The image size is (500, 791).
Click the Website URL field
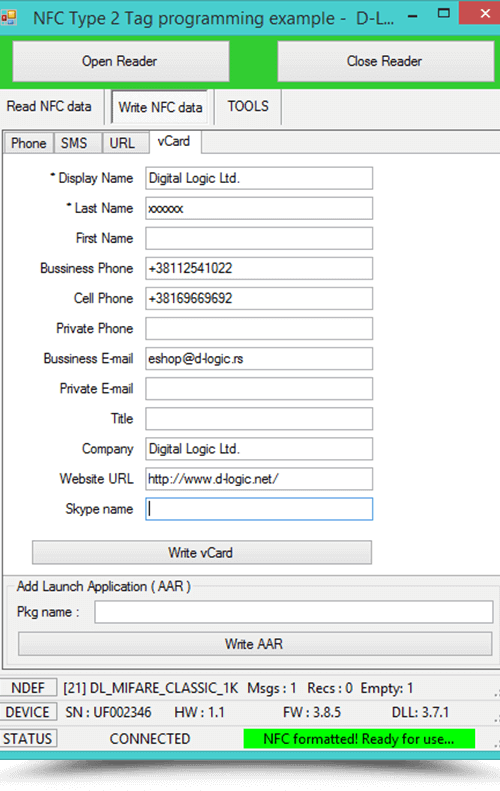259,479
